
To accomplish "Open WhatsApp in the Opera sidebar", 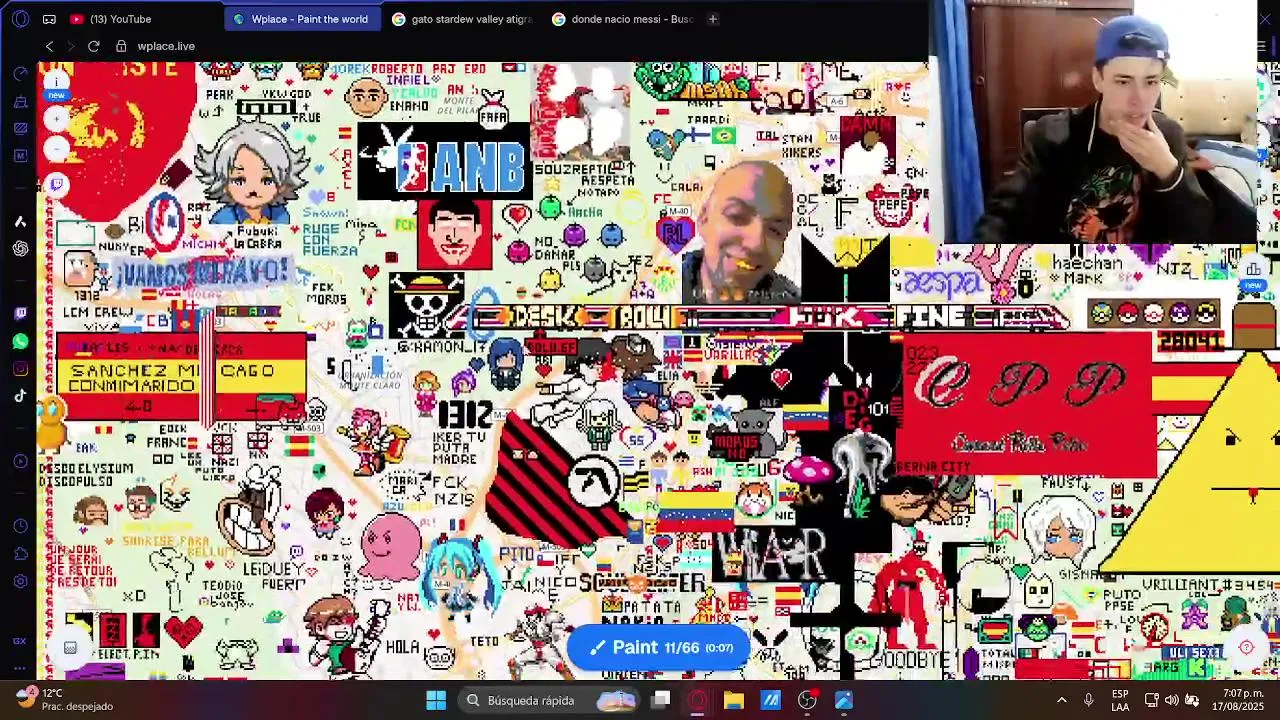I will [20, 342].
